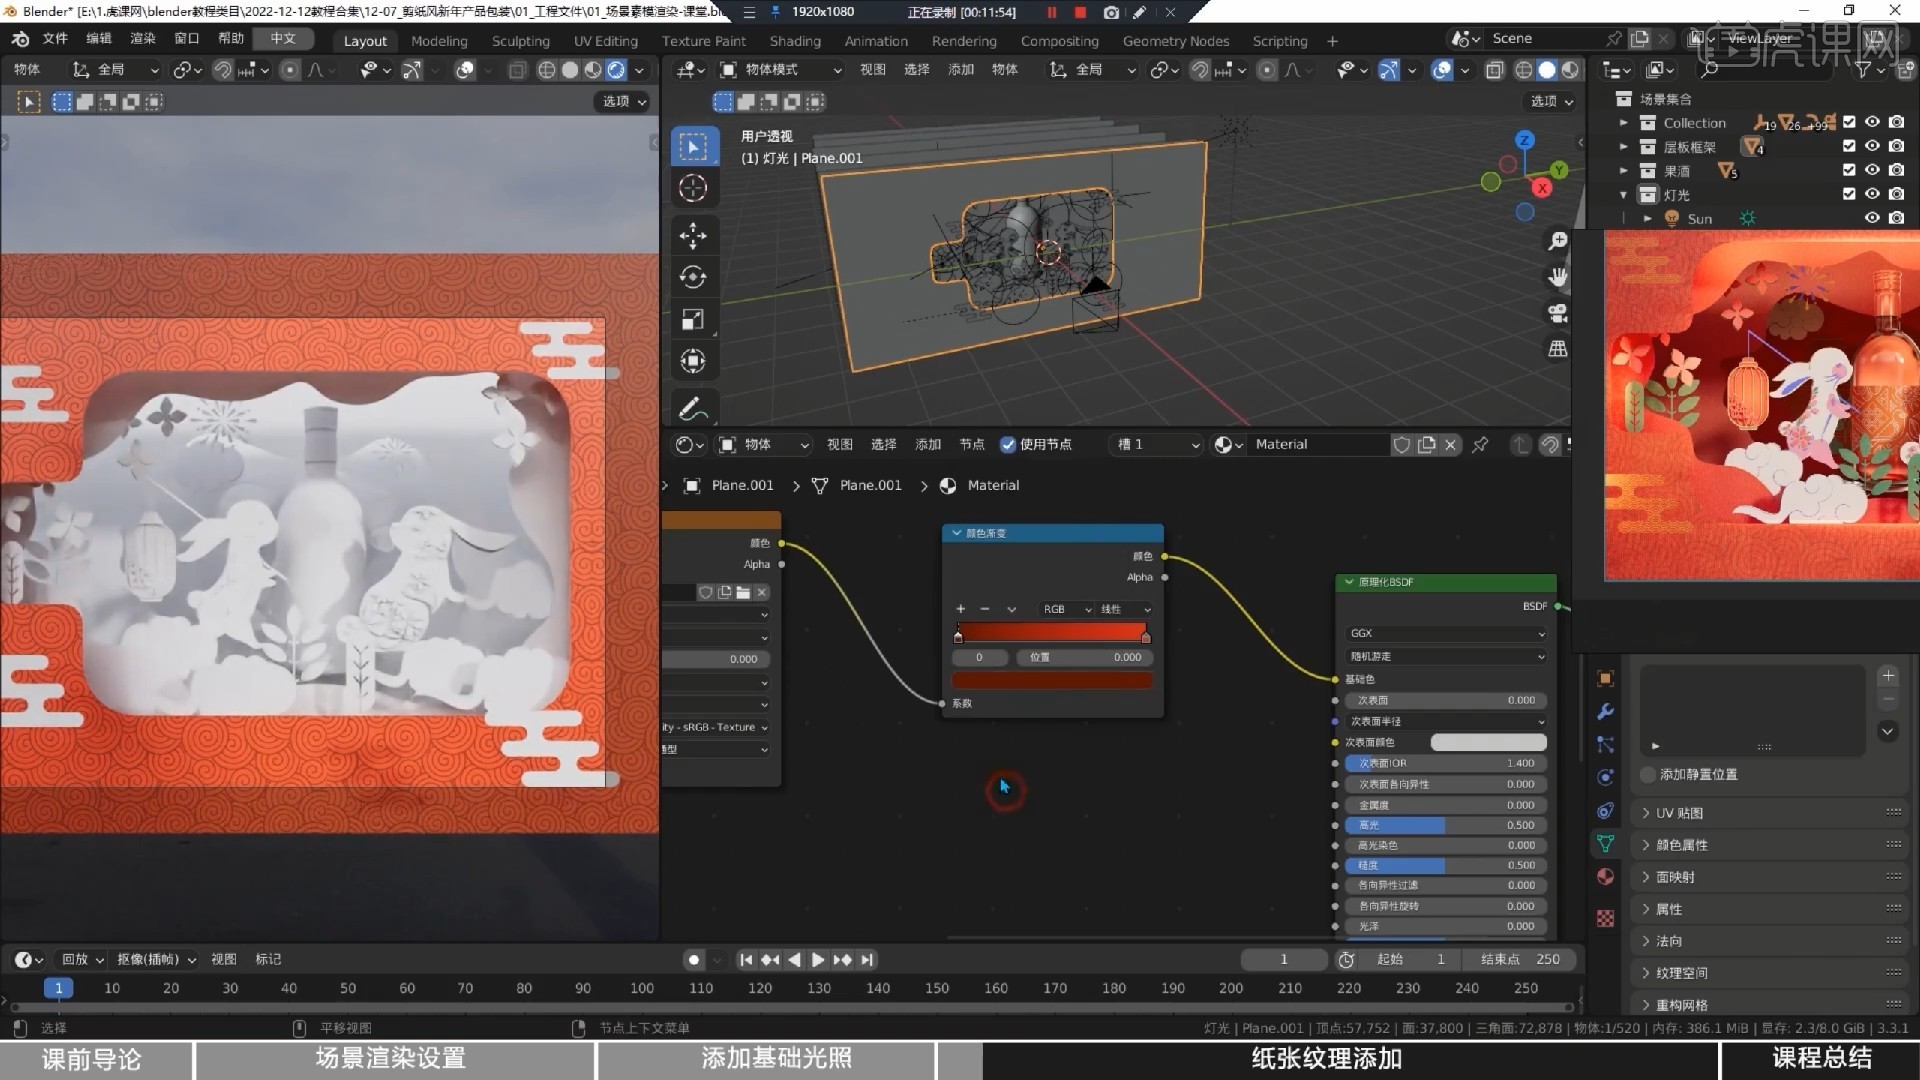Open the Modifier wrench properties tab
1920x1080 pixels.
coord(1605,711)
